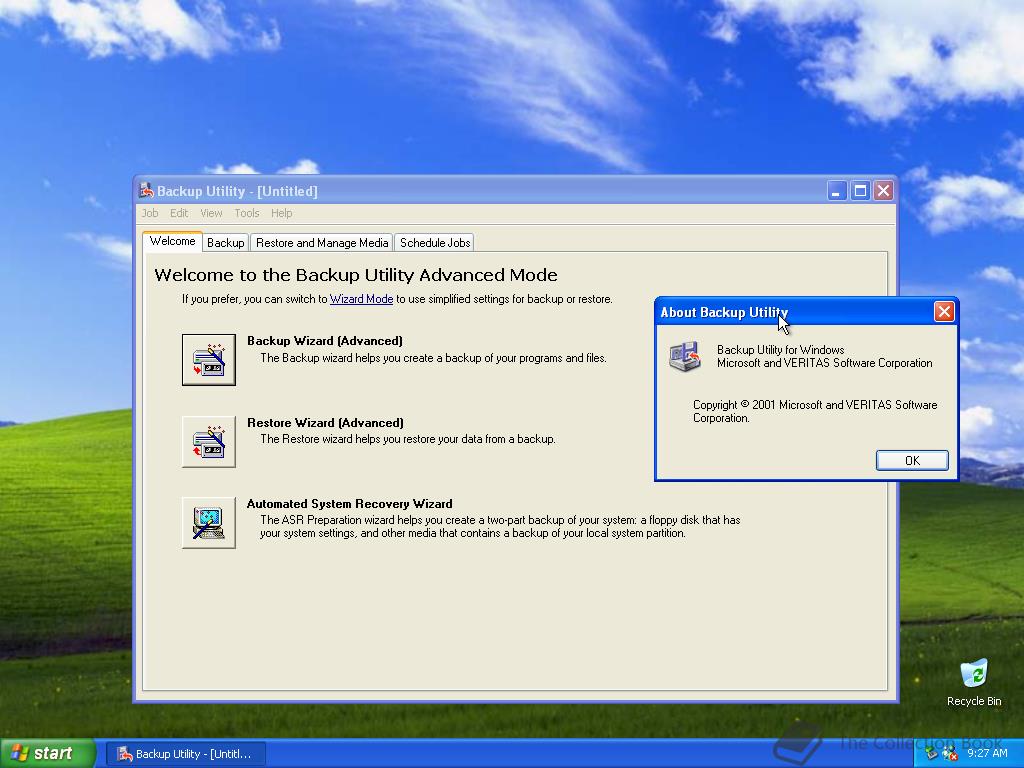Open the Tools menu
The height and width of the screenshot is (768, 1024).
click(x=247, y=213)
